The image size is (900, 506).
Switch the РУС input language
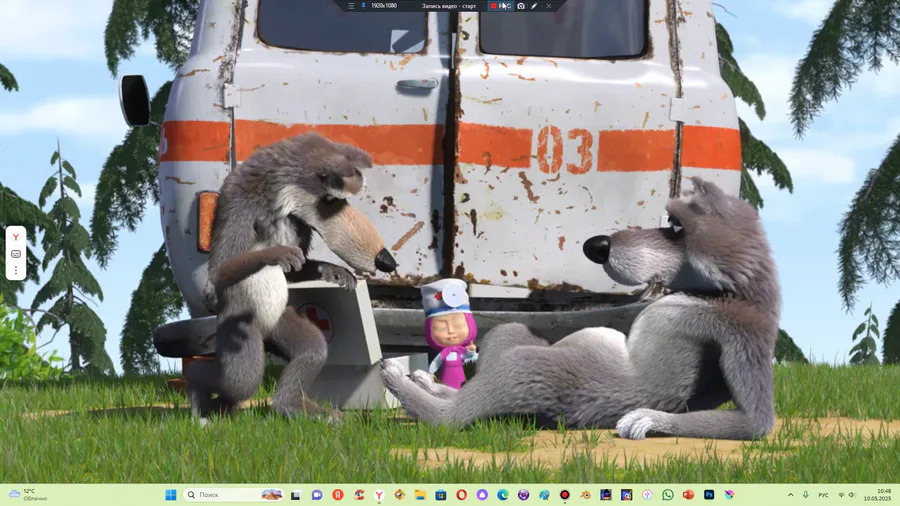click(x=823, y=495)
